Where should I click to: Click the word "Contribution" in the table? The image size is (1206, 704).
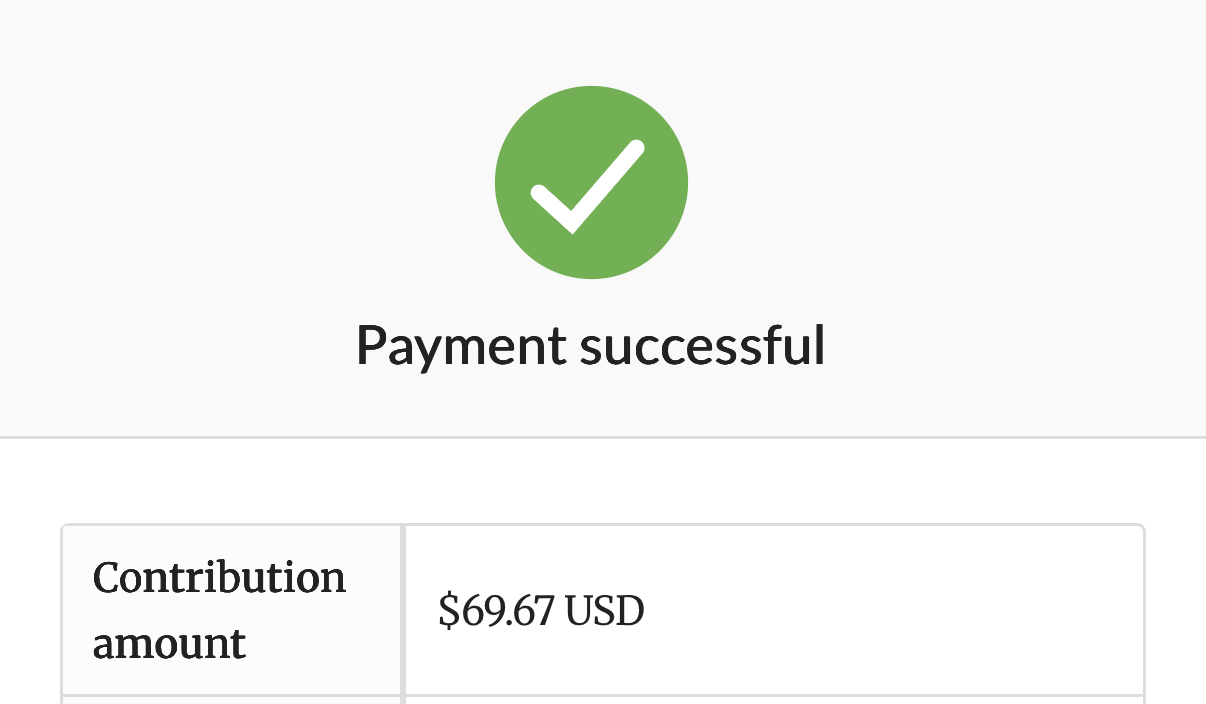219,578
